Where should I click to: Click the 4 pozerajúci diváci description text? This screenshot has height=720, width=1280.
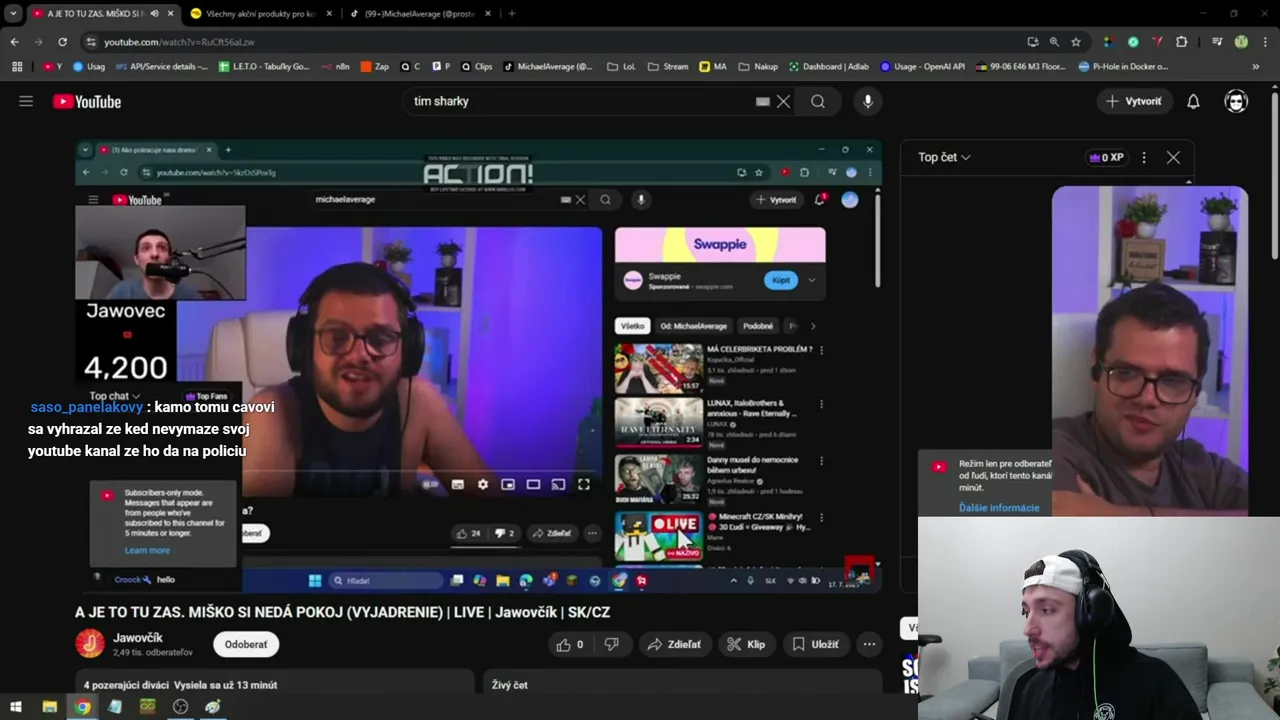tap(180, 685)
